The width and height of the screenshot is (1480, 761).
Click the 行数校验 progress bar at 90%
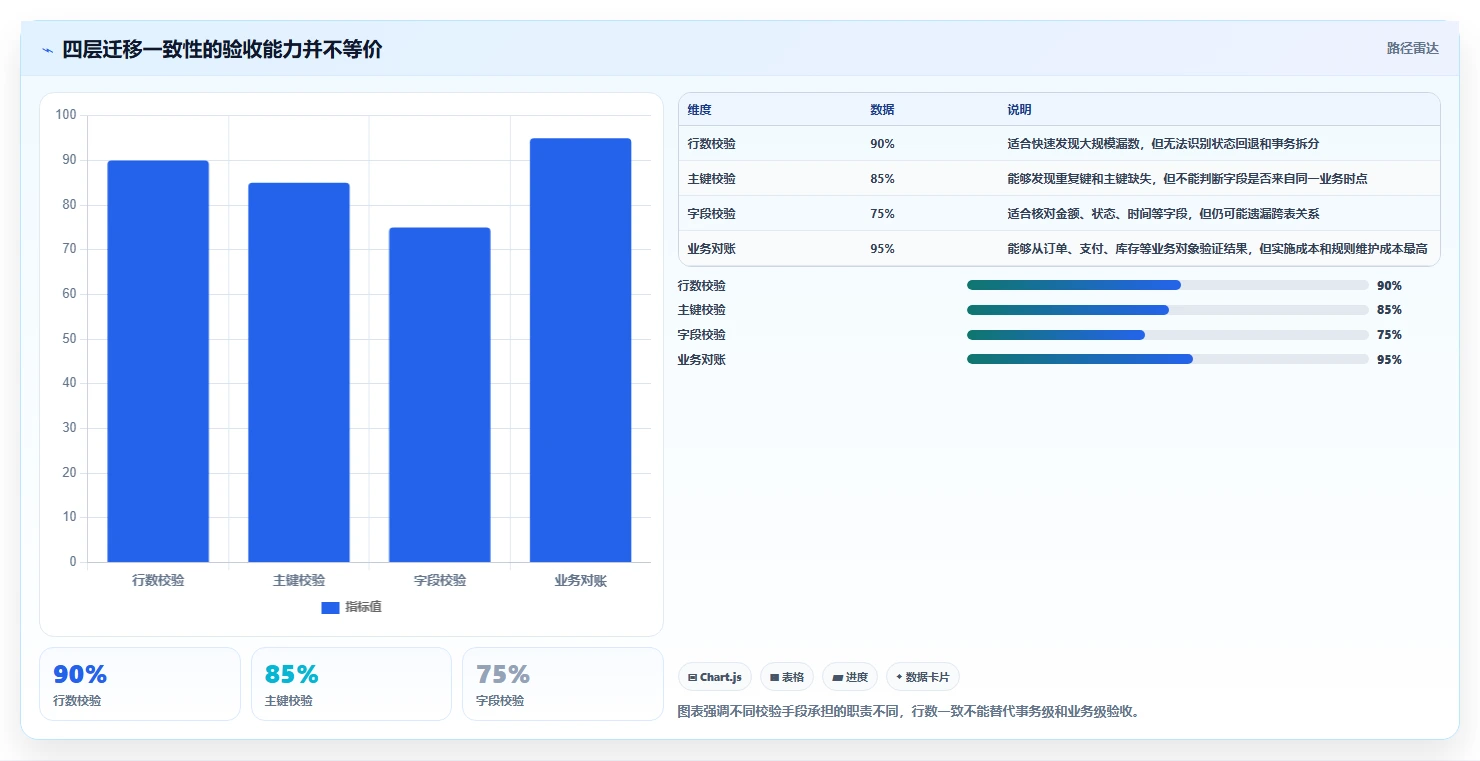point(1167,285)
